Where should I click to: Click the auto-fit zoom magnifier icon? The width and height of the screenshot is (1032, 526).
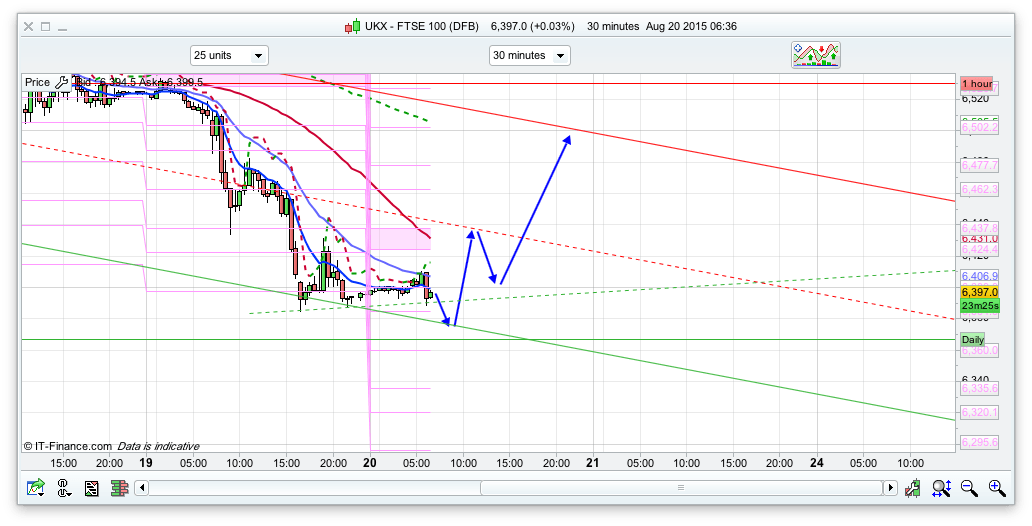point(941,488)
